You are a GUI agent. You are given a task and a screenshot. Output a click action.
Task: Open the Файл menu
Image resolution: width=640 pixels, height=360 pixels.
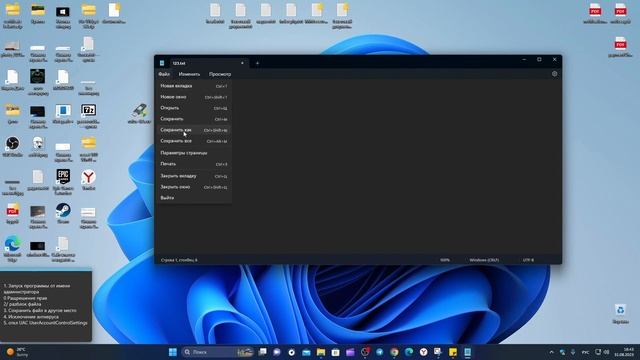(x=164, y=74)
